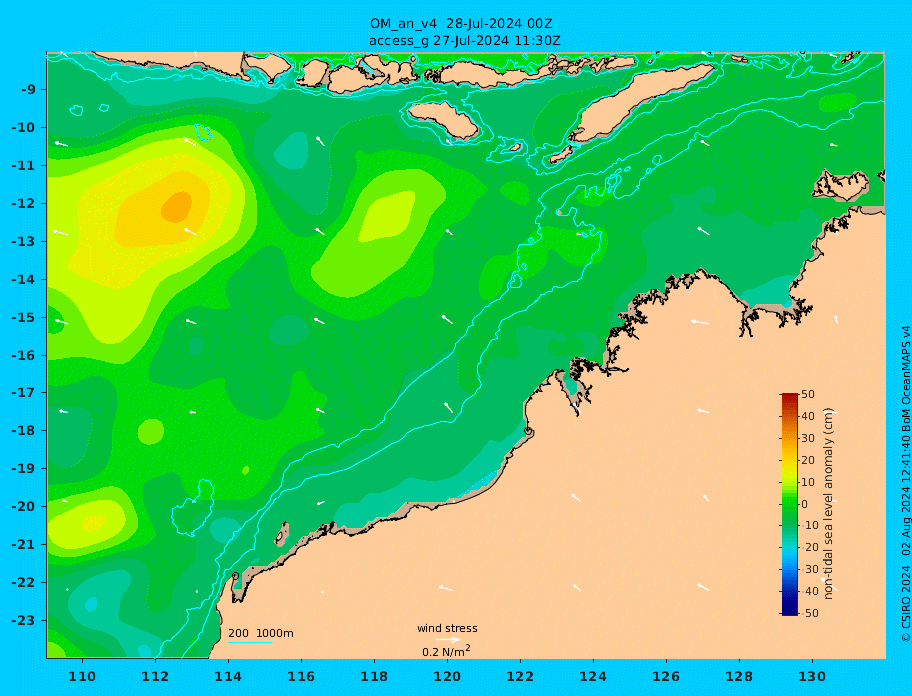912x696 pixels.
Task: Click longitude tick label 130
Action: point(812,676)
